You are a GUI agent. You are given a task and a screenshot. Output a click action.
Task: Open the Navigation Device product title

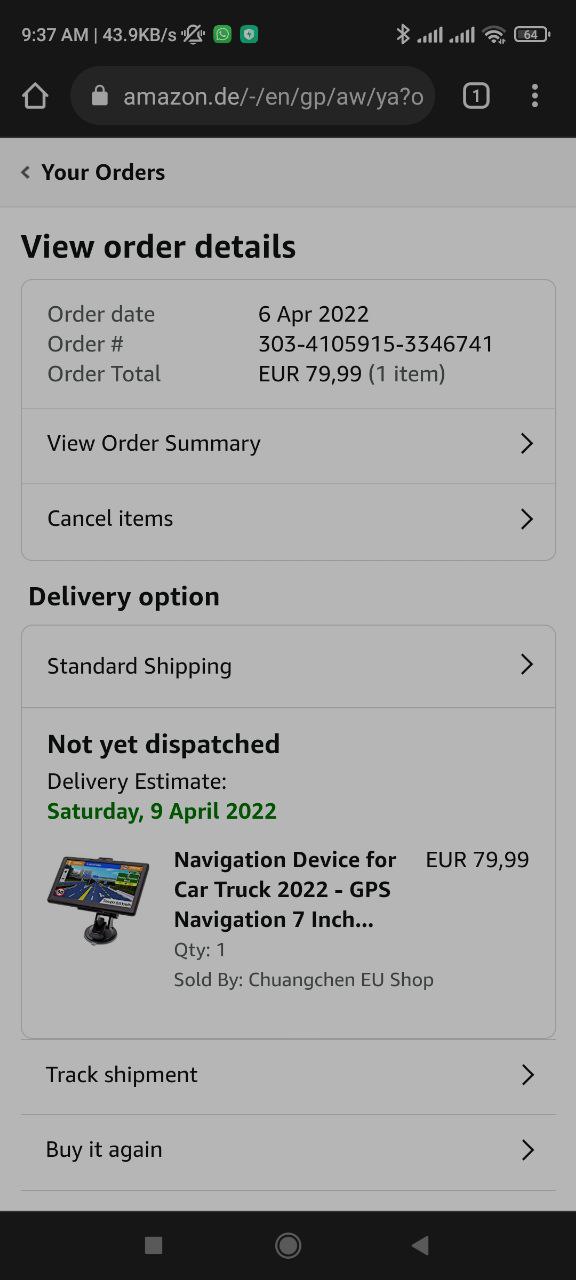[285, 889]
